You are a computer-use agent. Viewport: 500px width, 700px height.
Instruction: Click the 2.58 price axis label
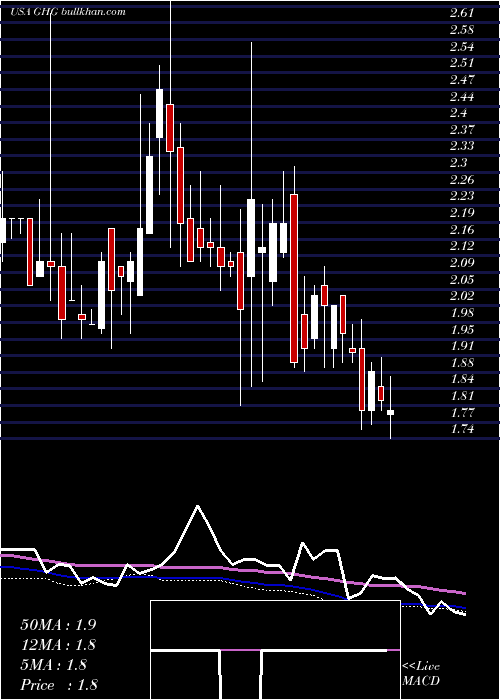461,30
